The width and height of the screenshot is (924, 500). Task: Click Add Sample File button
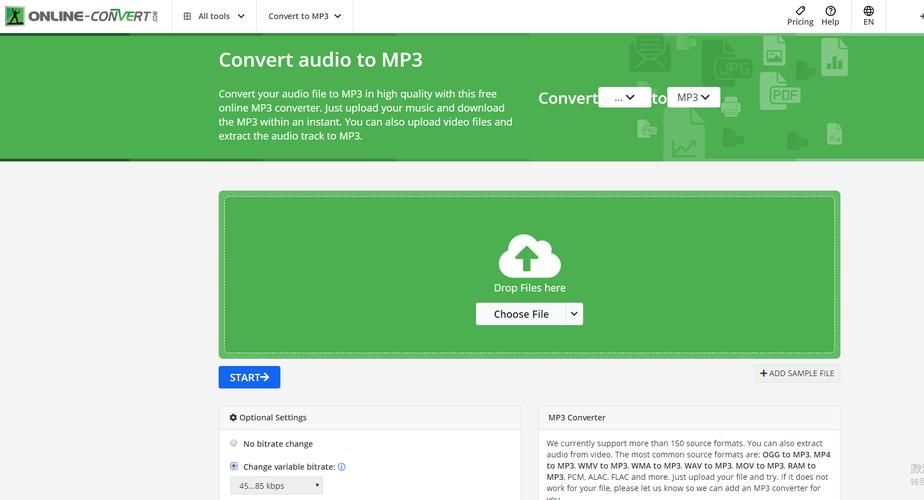click(797, 374)
